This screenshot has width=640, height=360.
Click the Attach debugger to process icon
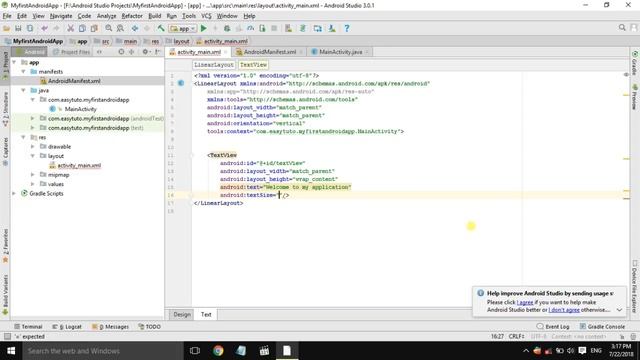tap(262, 29)
